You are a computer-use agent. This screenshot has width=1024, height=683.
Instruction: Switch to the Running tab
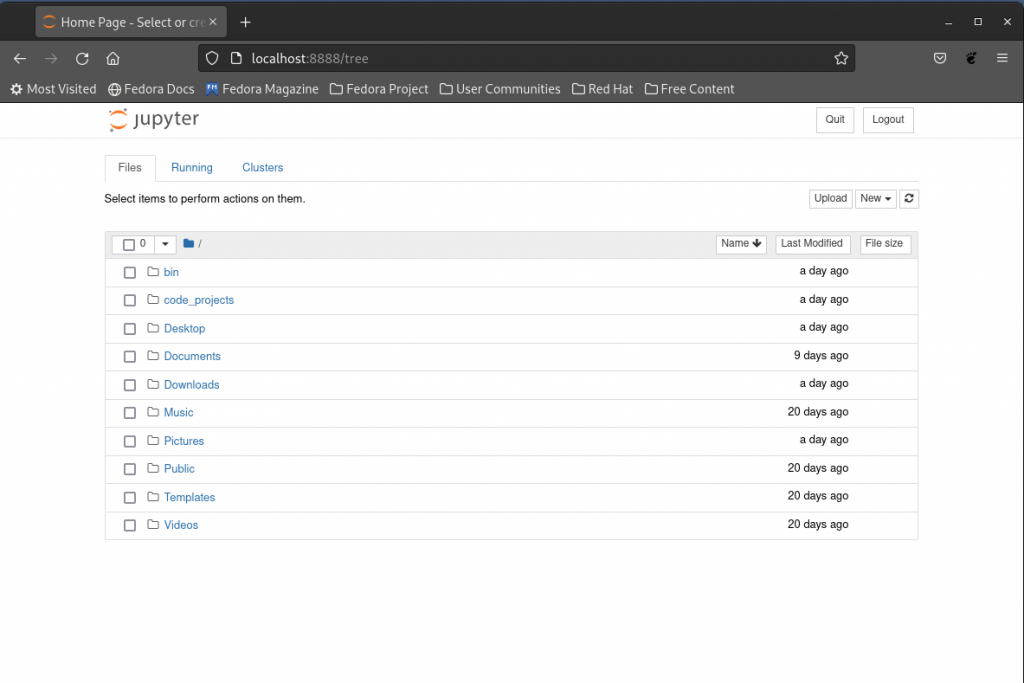(191, 168)
